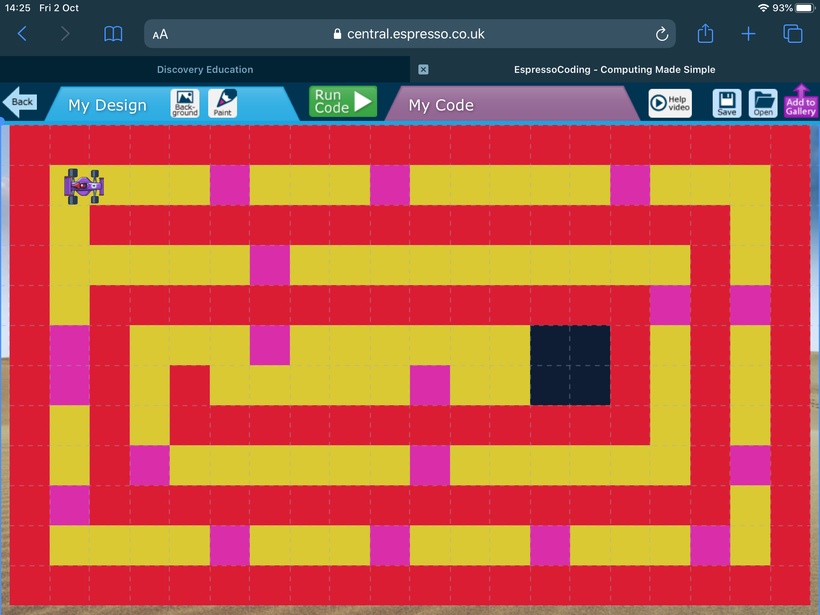This screenshot has height=615, width=820.
Task: Click the Back arrow button
Action: pyautogui.click(x=20, y=102)
